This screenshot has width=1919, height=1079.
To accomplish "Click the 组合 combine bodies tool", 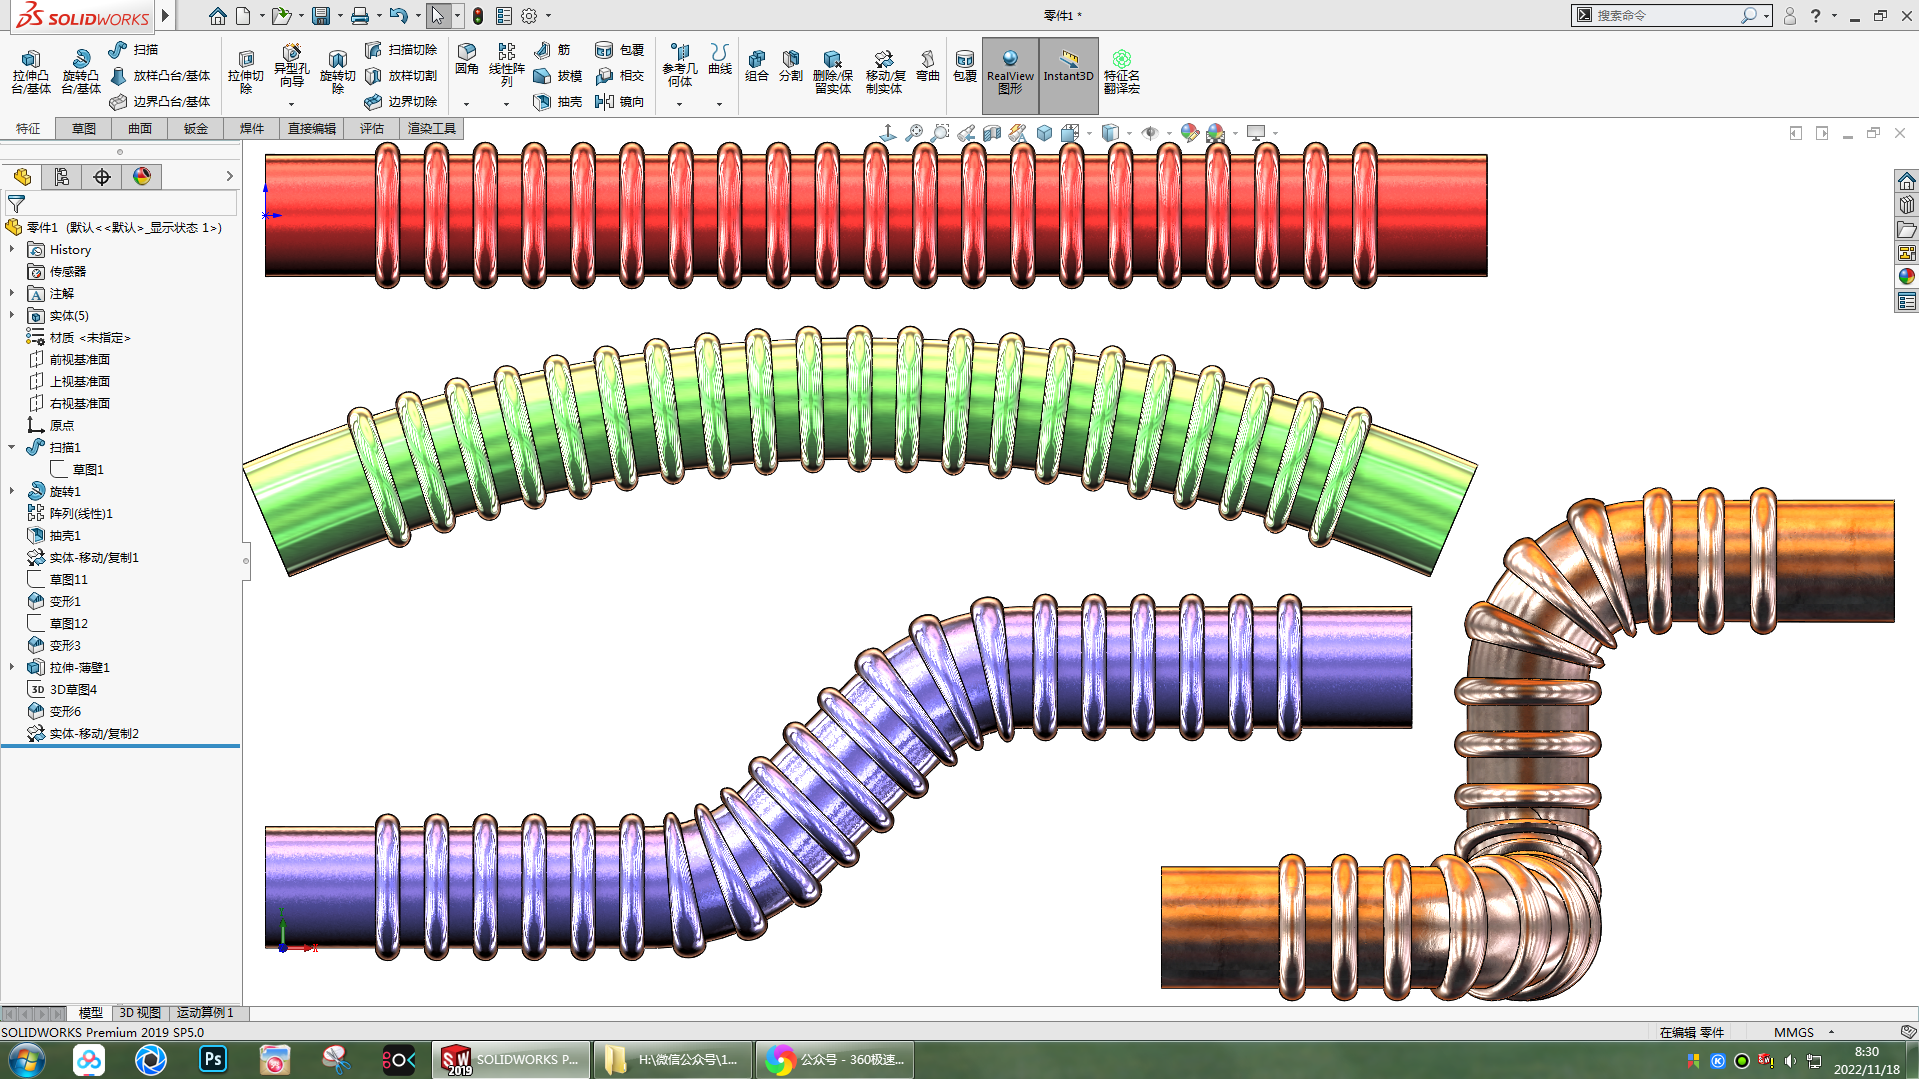I will (757, 66).
